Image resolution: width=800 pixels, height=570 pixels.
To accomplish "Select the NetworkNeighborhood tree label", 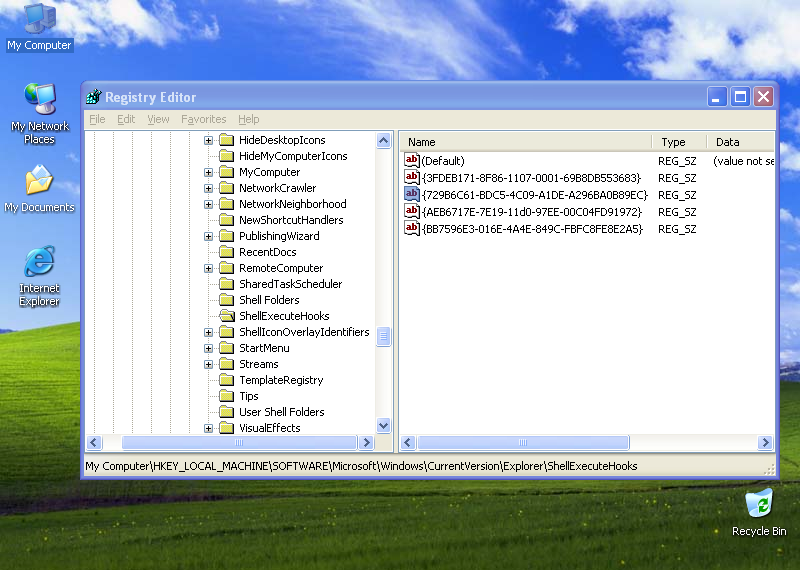I will pos(293,204).
